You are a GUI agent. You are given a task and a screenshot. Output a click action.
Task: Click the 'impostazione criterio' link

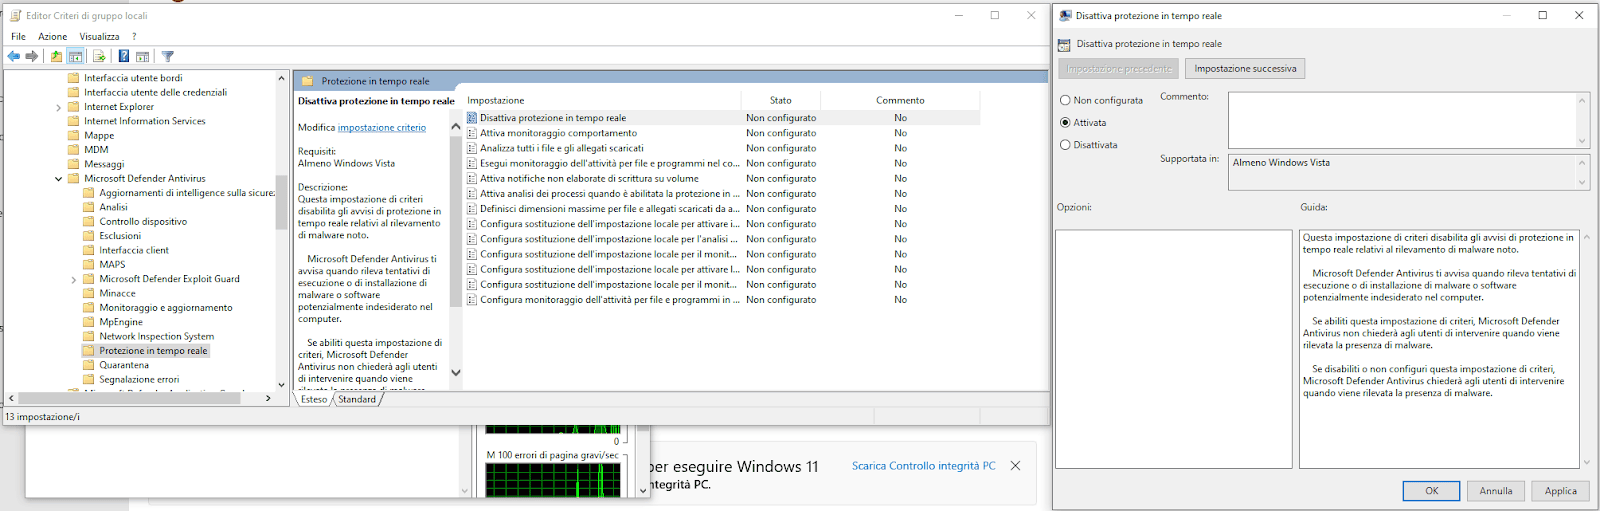click(382, 128)
